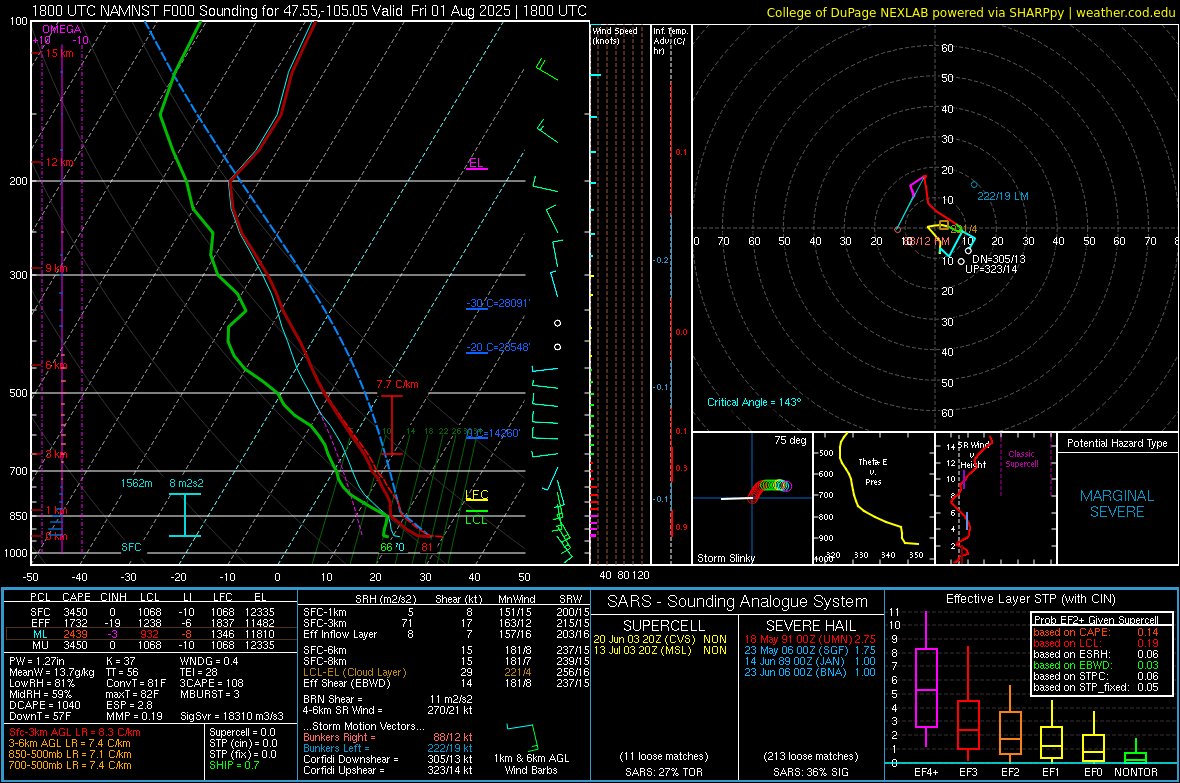Viewport: 1180px width, 783px height.
Task: Click the '23 May 06 00Z (SGF) 1.75' analogue
Action: (x=810, y=650)
